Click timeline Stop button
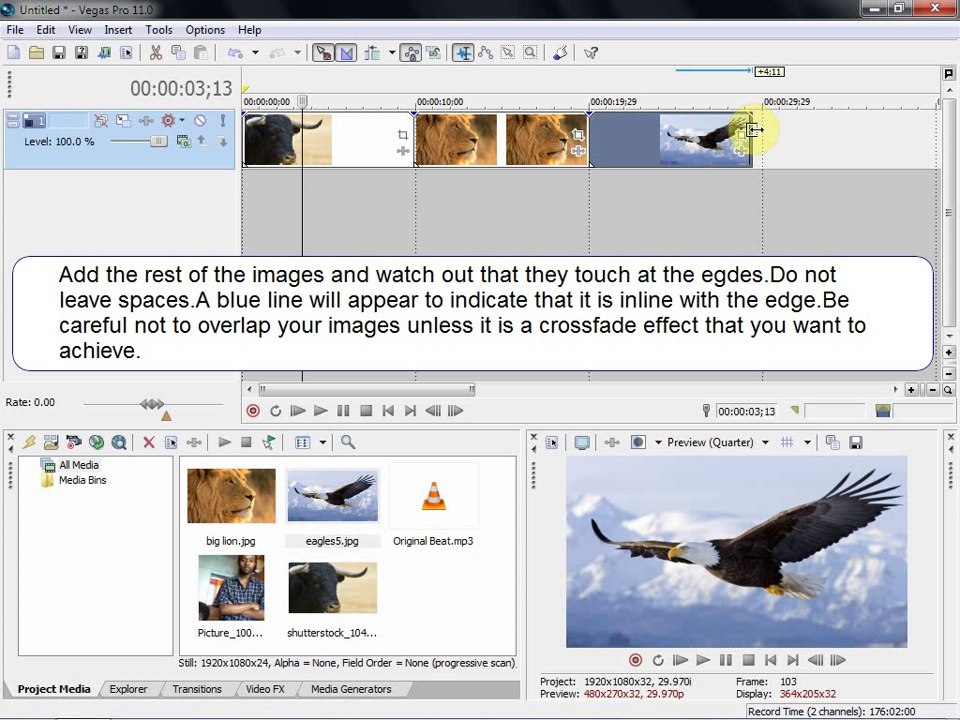960x720 pixels. tap(366, 411)
